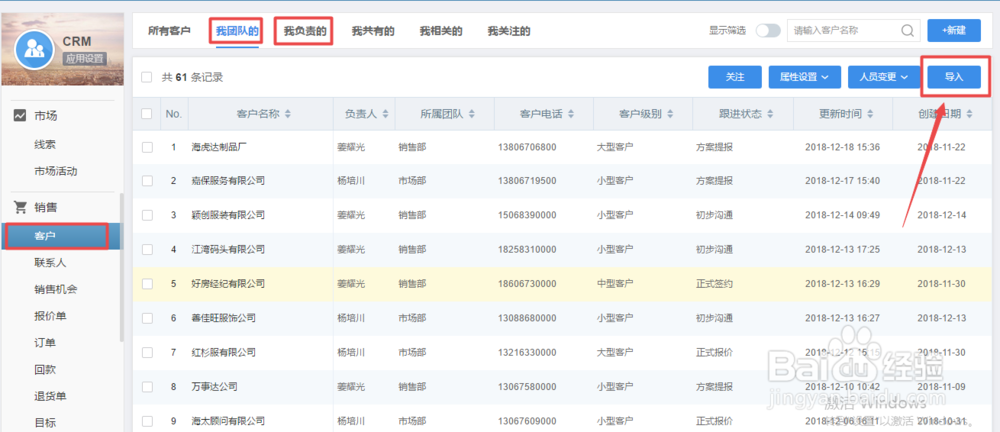Viewport: 1000px width, 432px height.
Task: Open the 属性设置 dropdown
Action: coord(805,77)
